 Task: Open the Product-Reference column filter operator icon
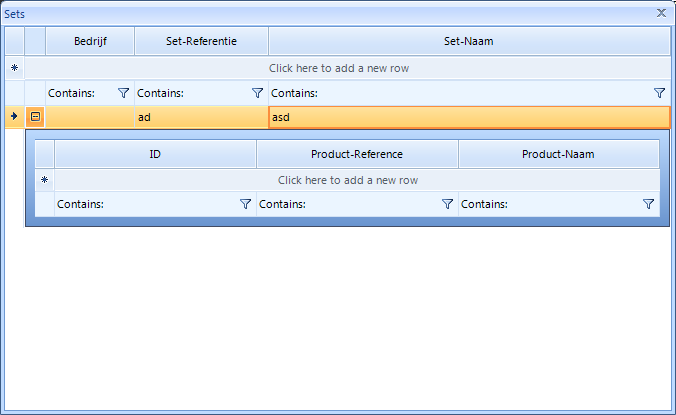click(448, 204)
